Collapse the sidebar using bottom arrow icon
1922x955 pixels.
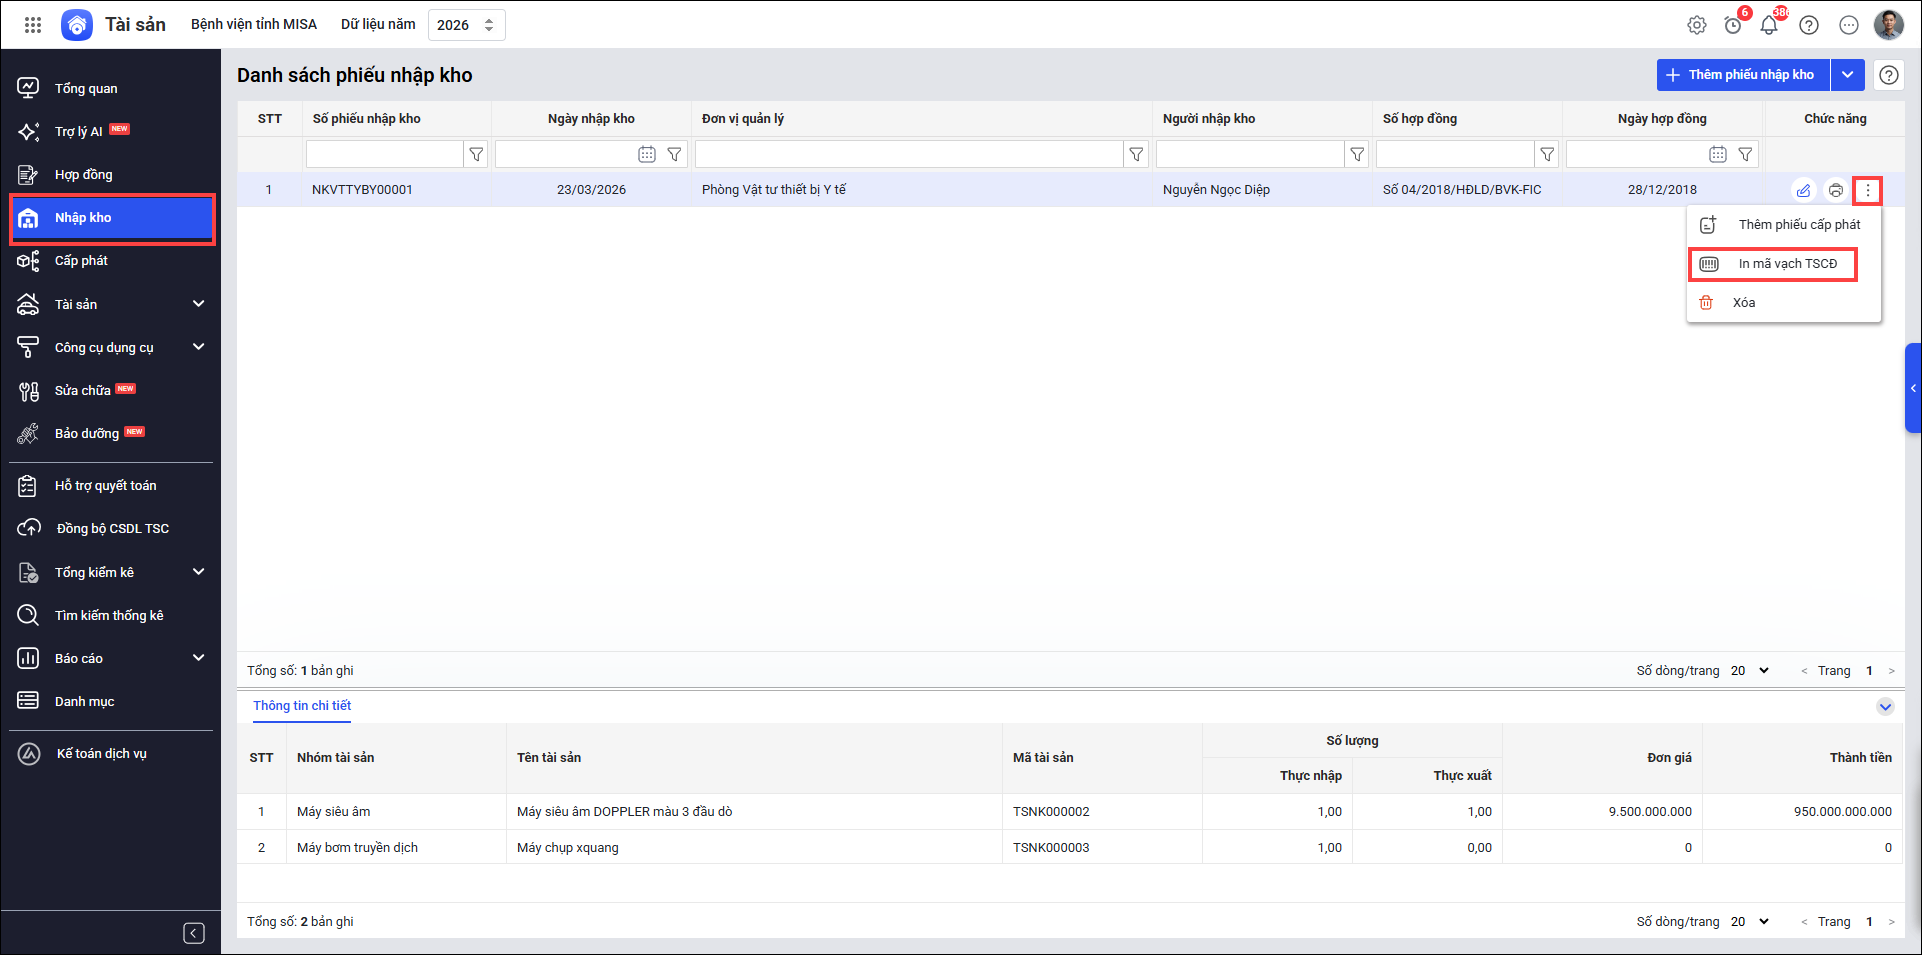(x=194, y=933)
